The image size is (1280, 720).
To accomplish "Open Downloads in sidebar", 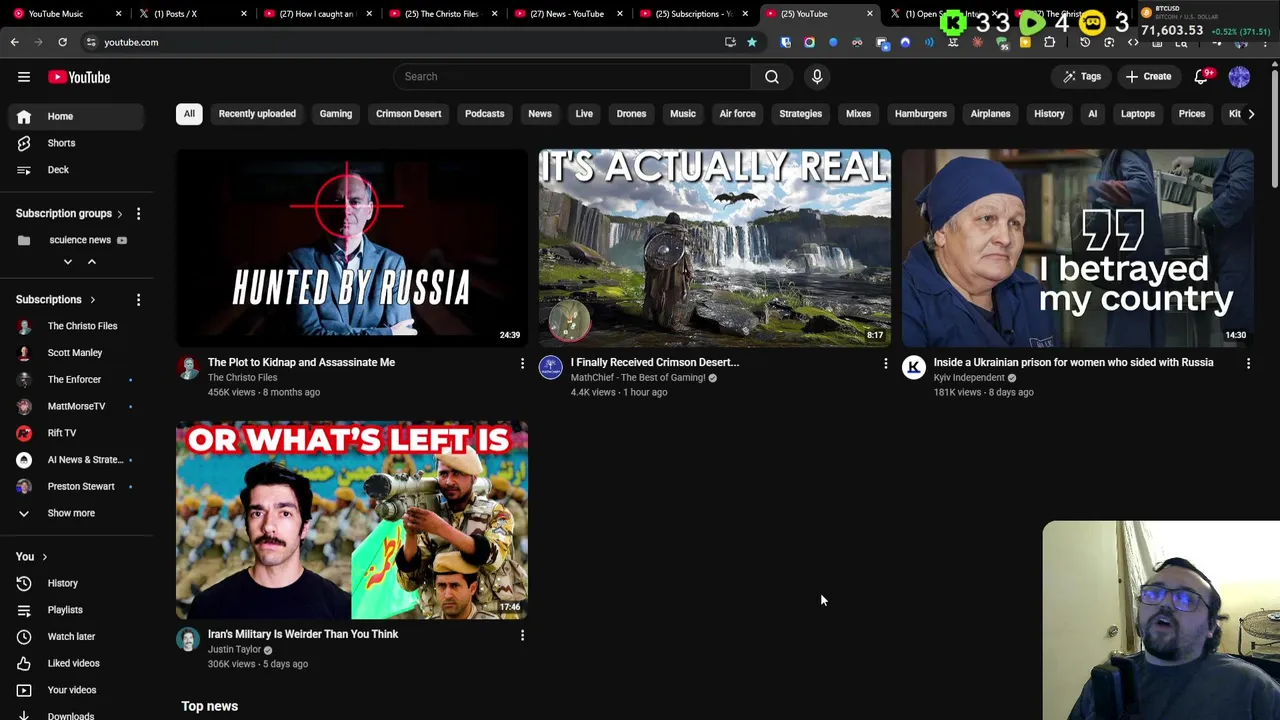I will pyautogui.click(x=77, y=715).
